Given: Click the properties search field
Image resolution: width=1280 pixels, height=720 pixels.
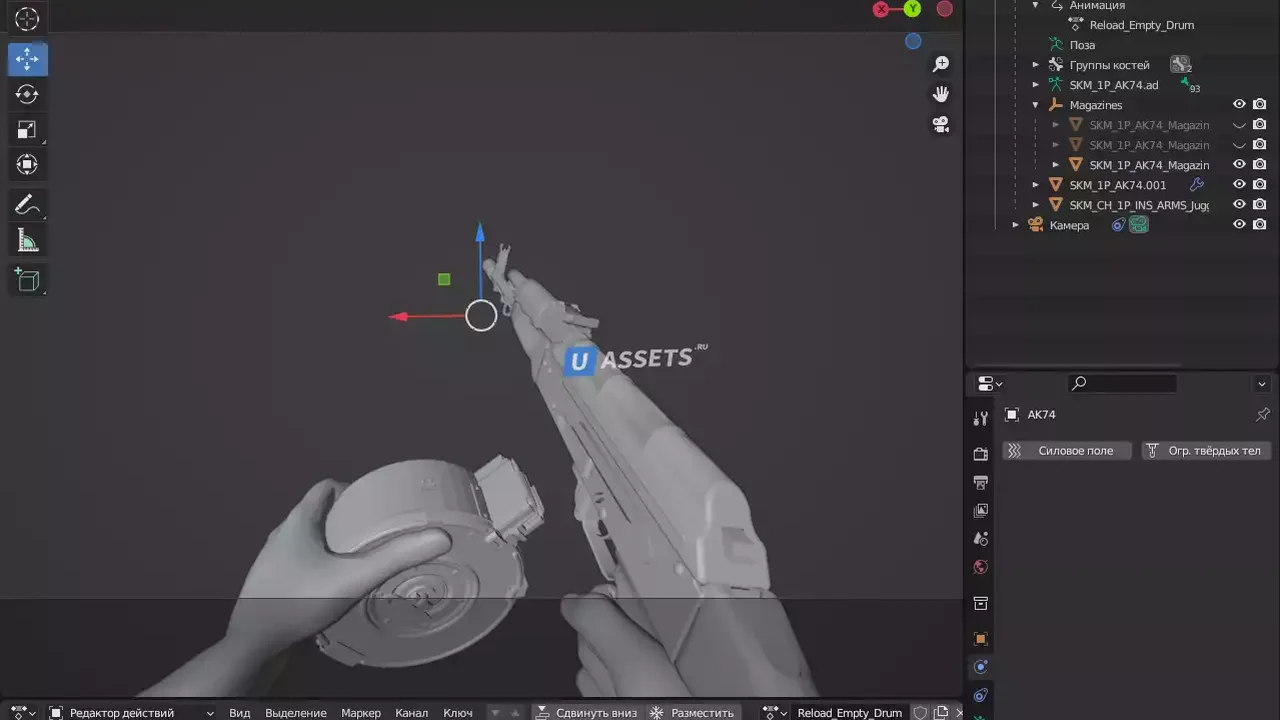Looking at the screenshot, I should click(x=1122, y=383).
